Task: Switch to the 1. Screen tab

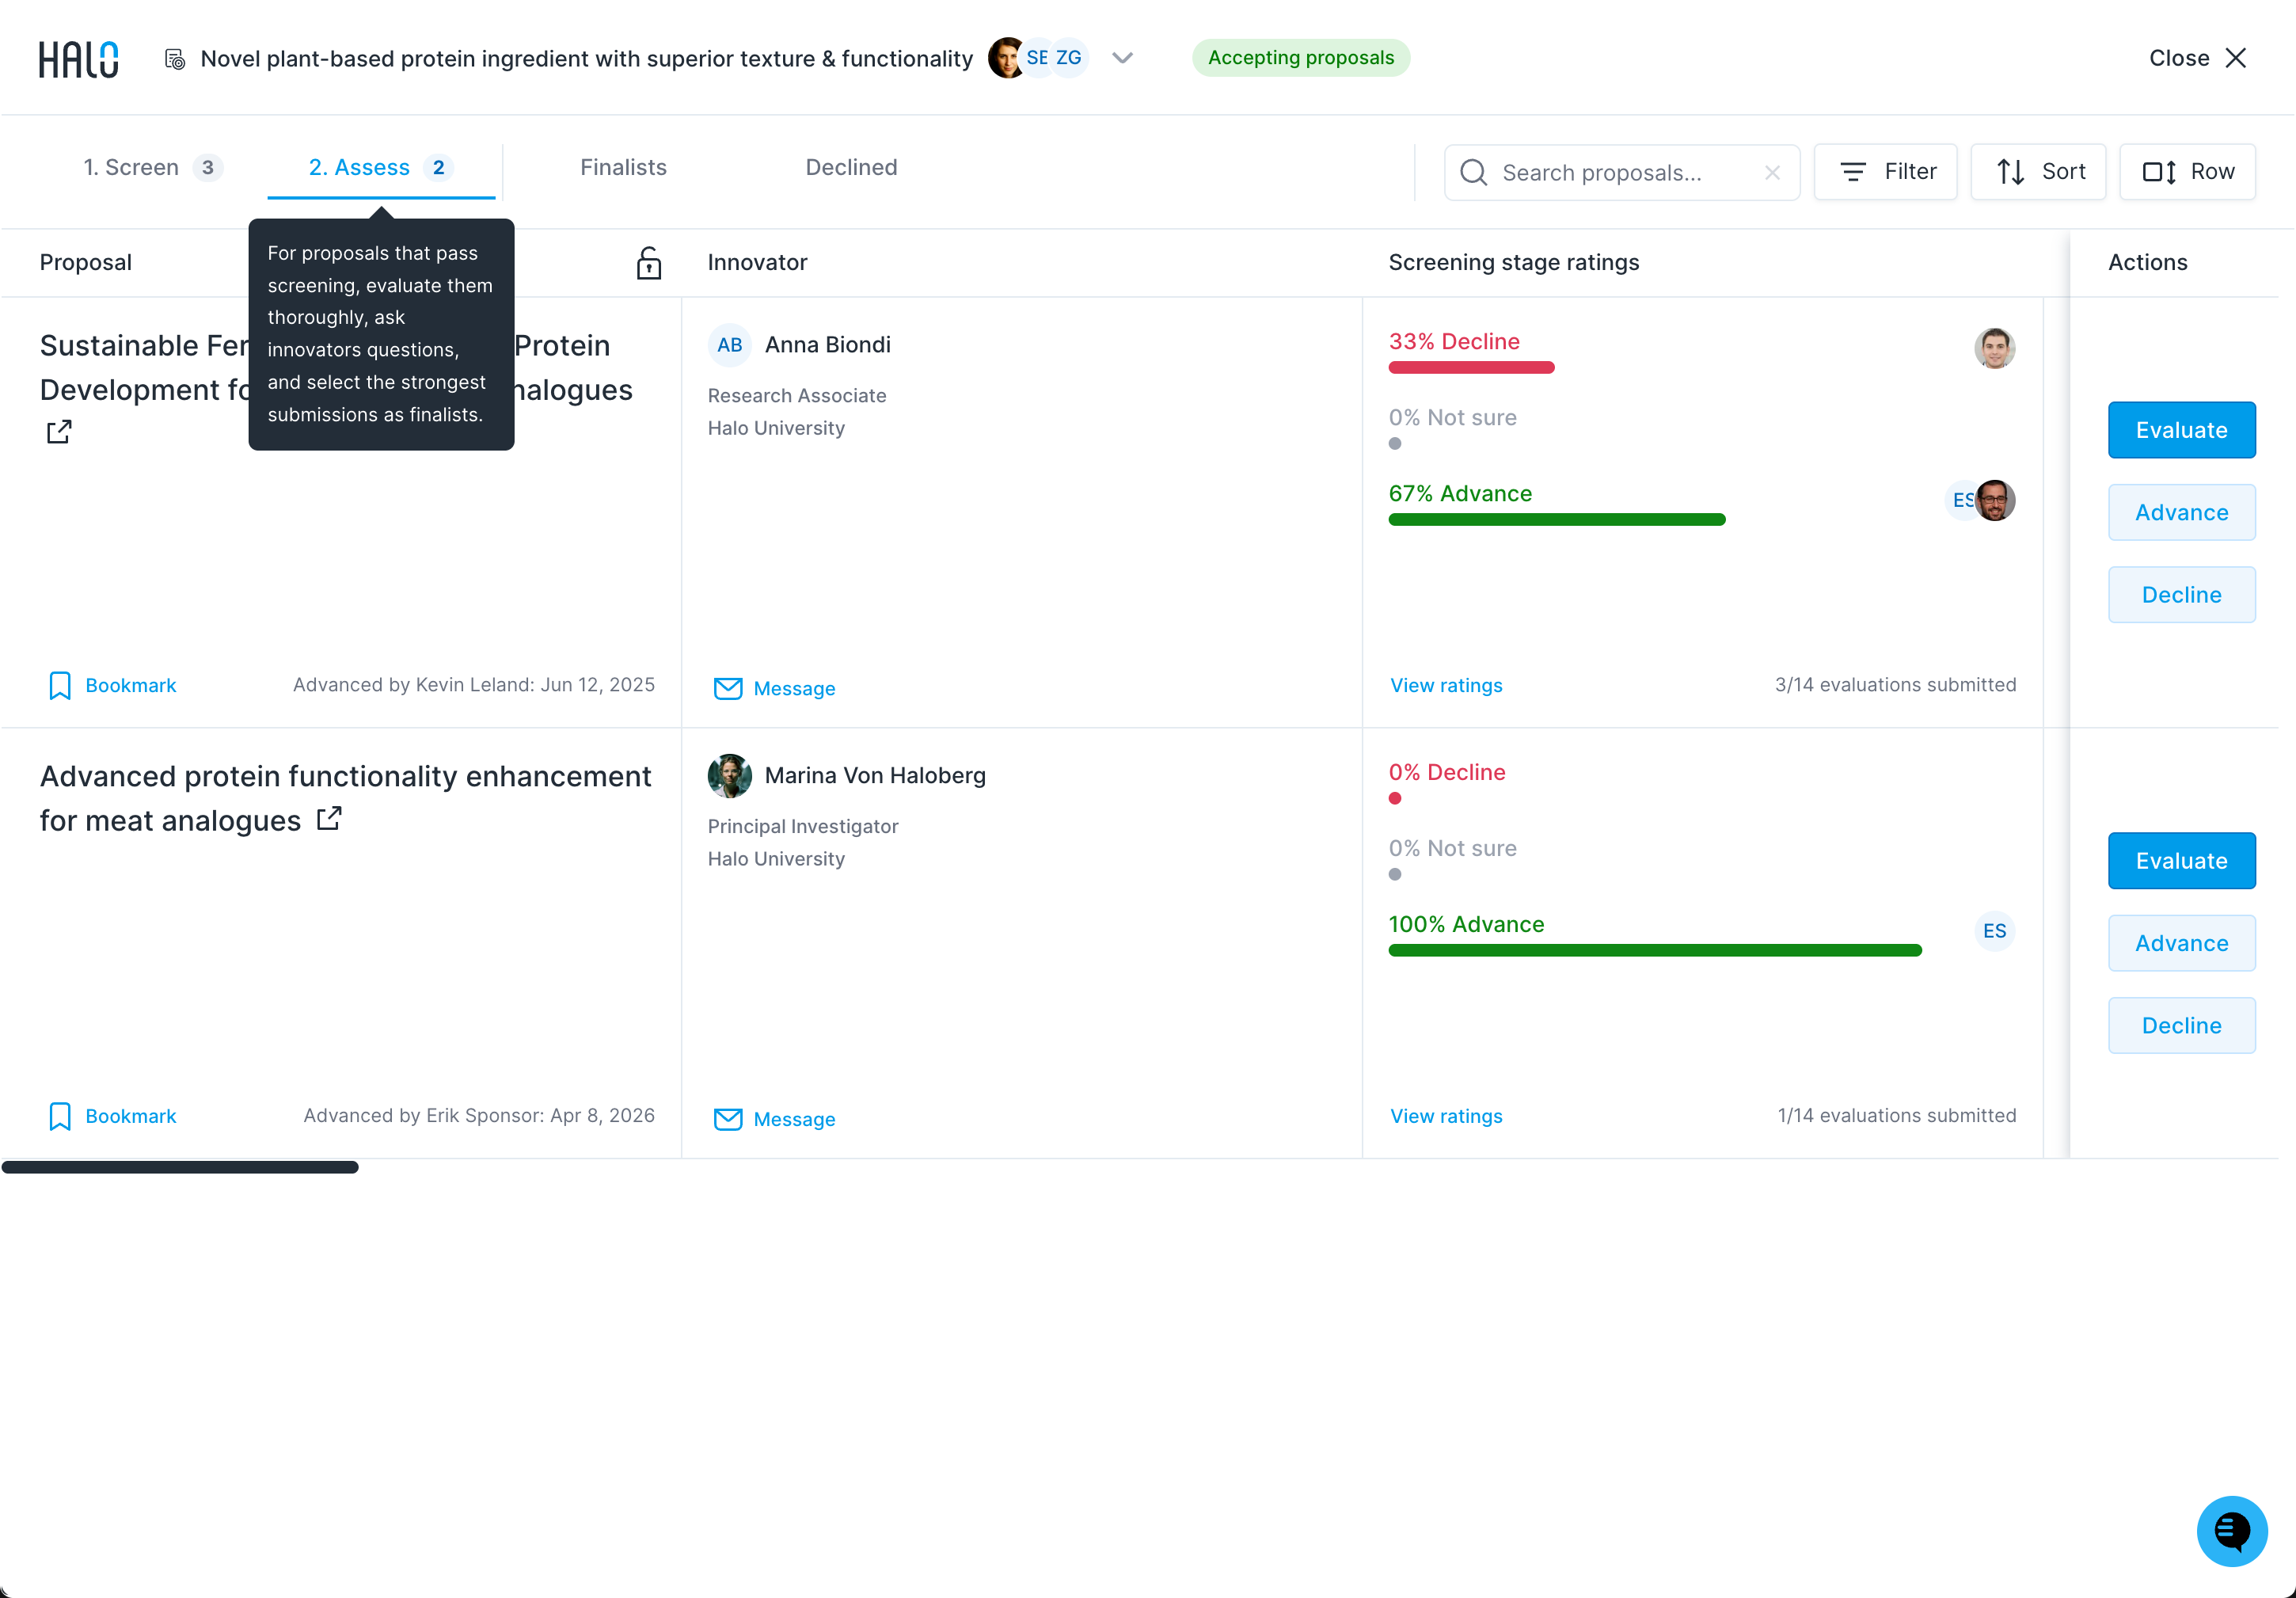Action: click(x=152, y=167)
